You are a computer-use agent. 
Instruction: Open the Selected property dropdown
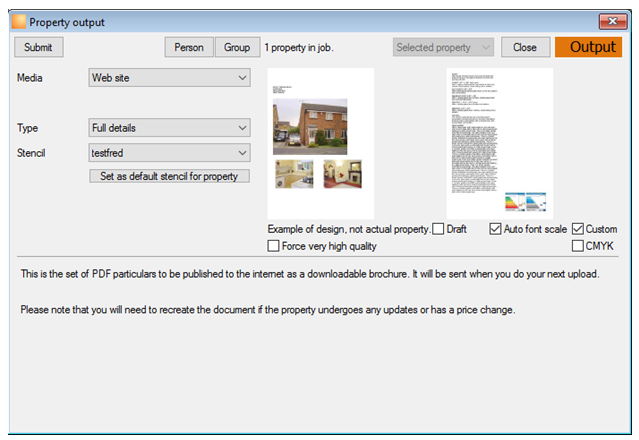443,47
